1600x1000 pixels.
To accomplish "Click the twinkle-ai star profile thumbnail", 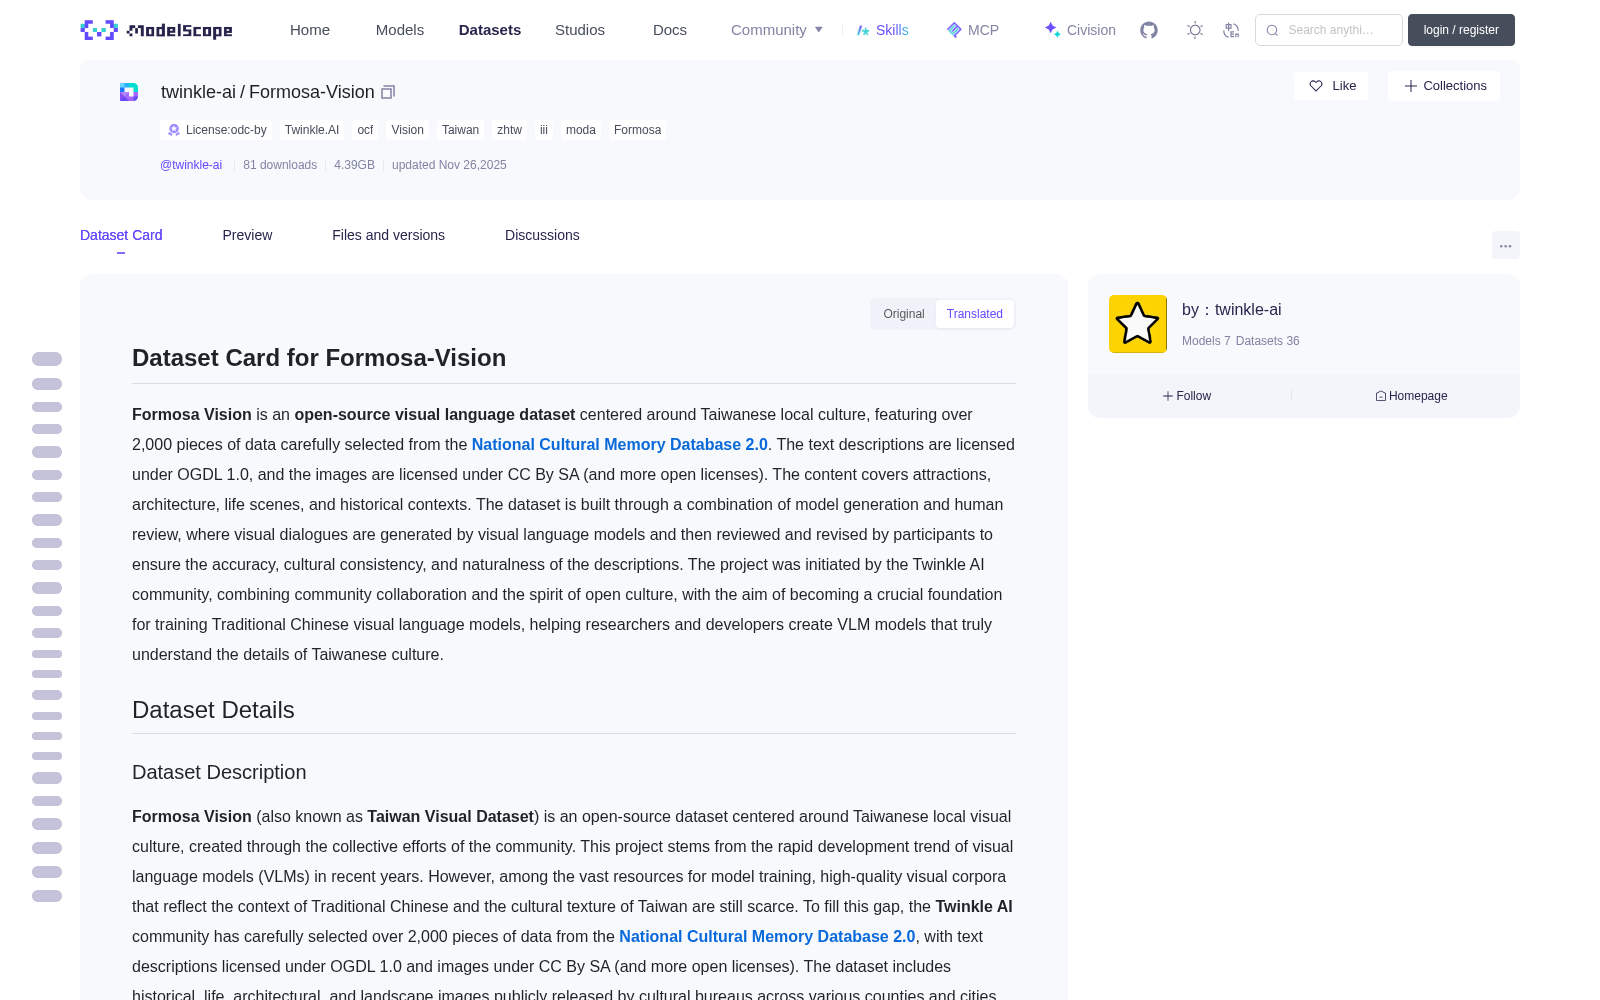I will [1138, 324].
